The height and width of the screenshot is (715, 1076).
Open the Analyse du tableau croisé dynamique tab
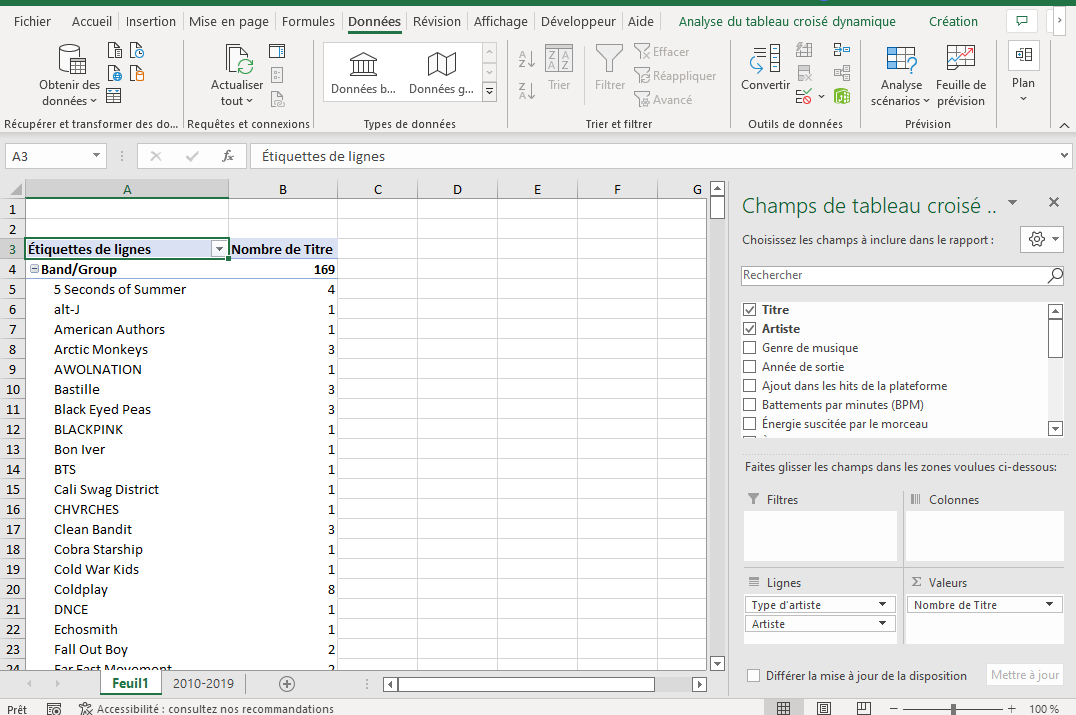[x=787, y=21]
